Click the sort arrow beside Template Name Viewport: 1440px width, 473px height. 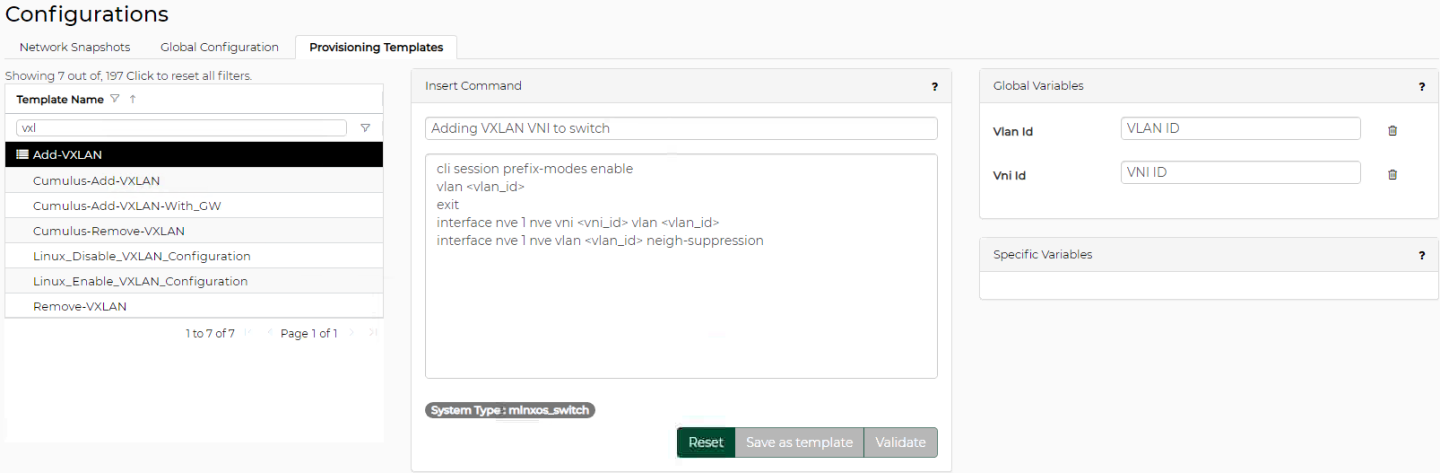tap(133, 99)
